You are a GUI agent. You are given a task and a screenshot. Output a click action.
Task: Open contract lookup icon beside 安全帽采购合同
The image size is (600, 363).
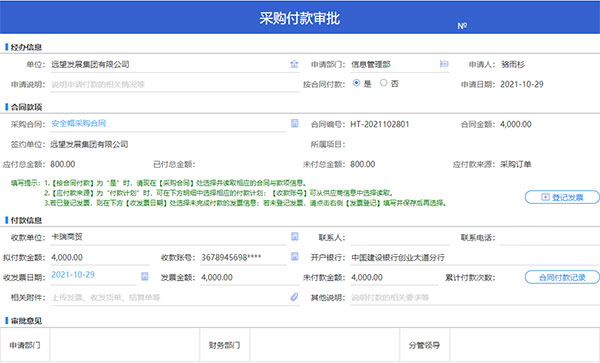(295, 123)
